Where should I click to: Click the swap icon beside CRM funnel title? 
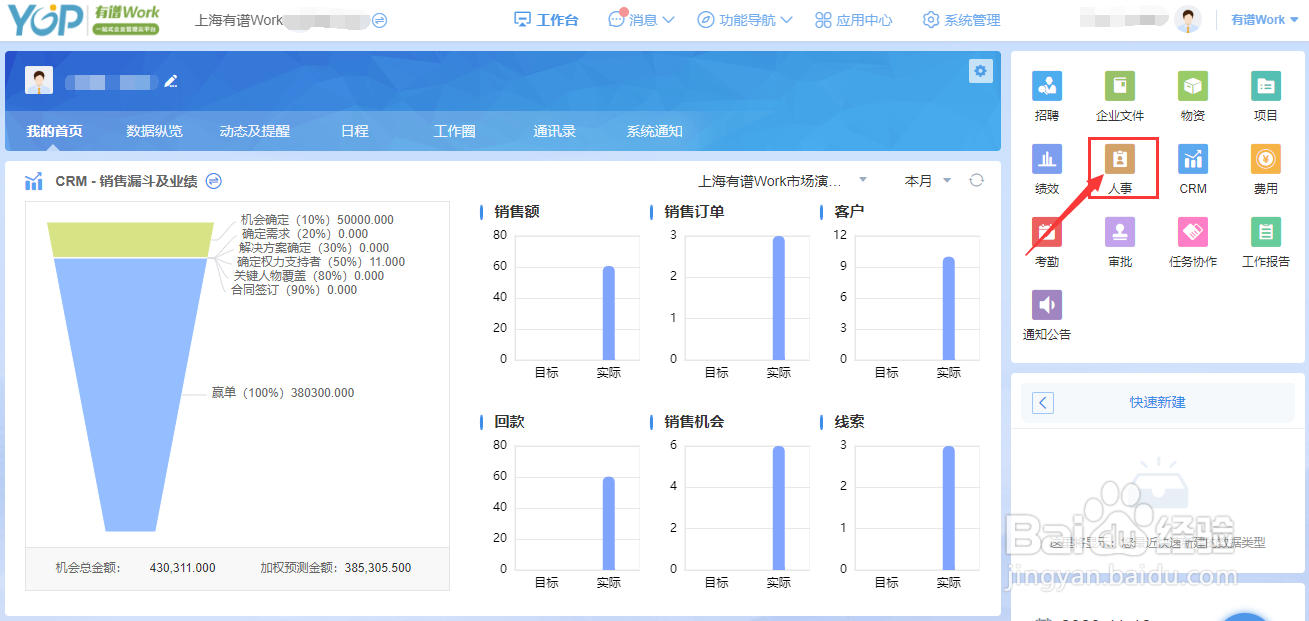pos(213,181)
